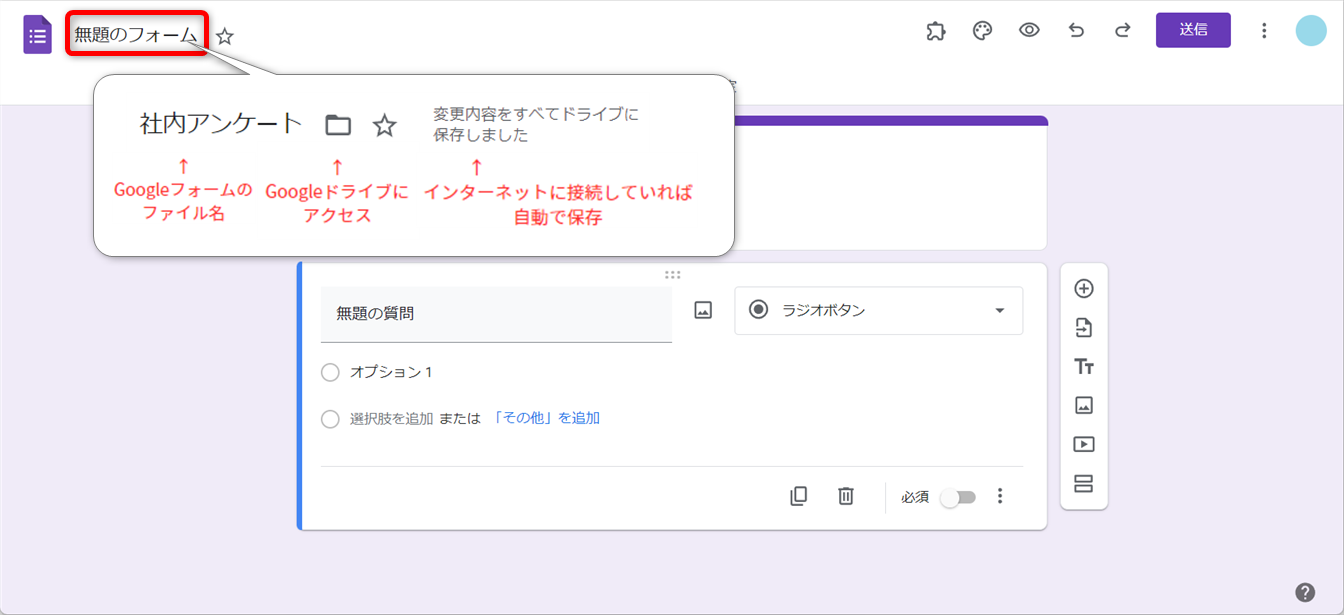Open the theme customization palette icon
Viewport: 1344px width, 615px height.
982,31
